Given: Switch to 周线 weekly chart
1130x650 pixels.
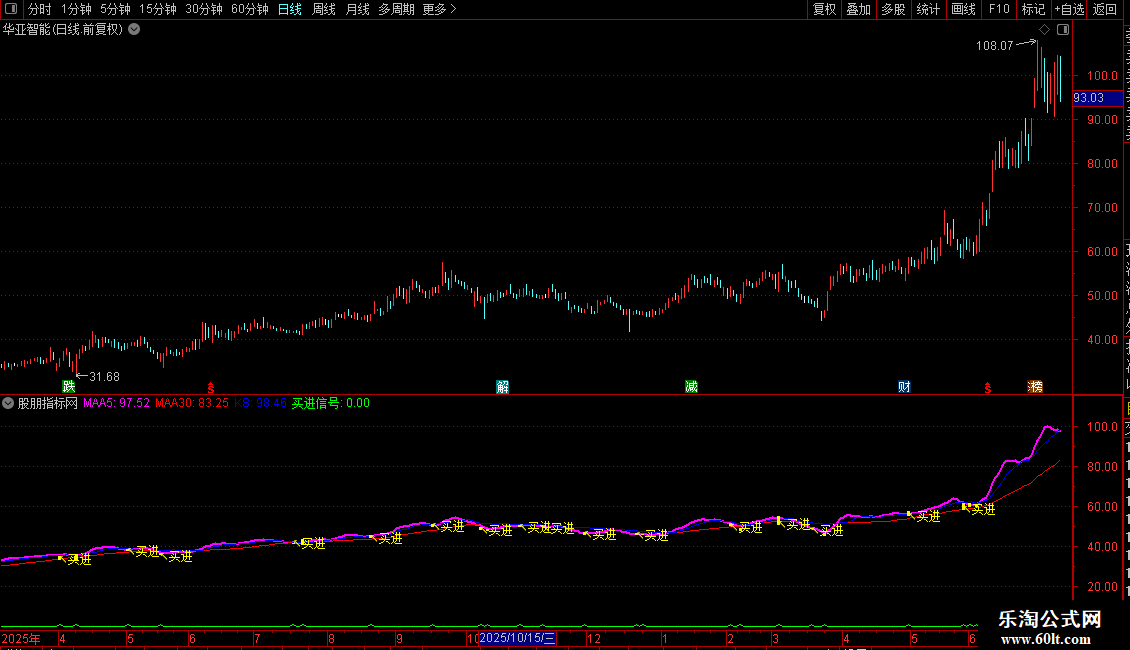Looking at the screenshot, I should 324,9.
